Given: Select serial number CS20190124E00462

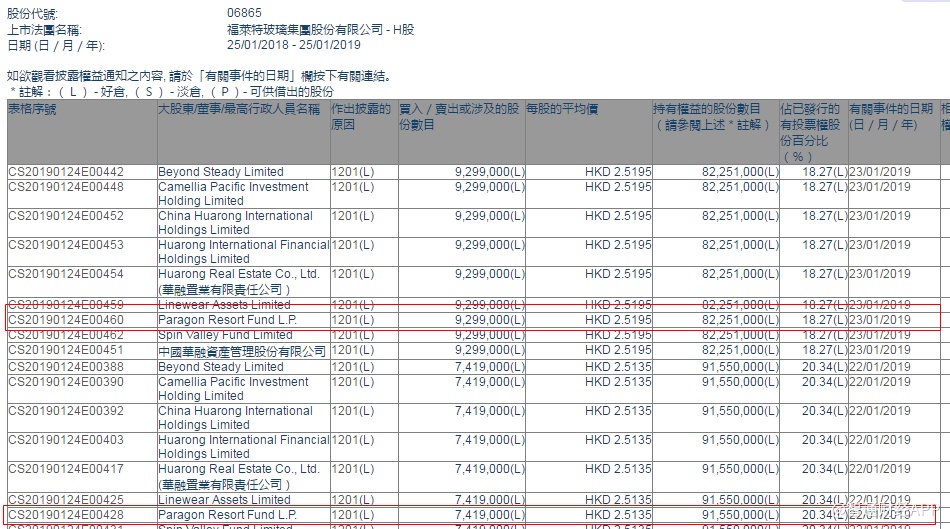Looking at the screenshot, I should 66,335.
